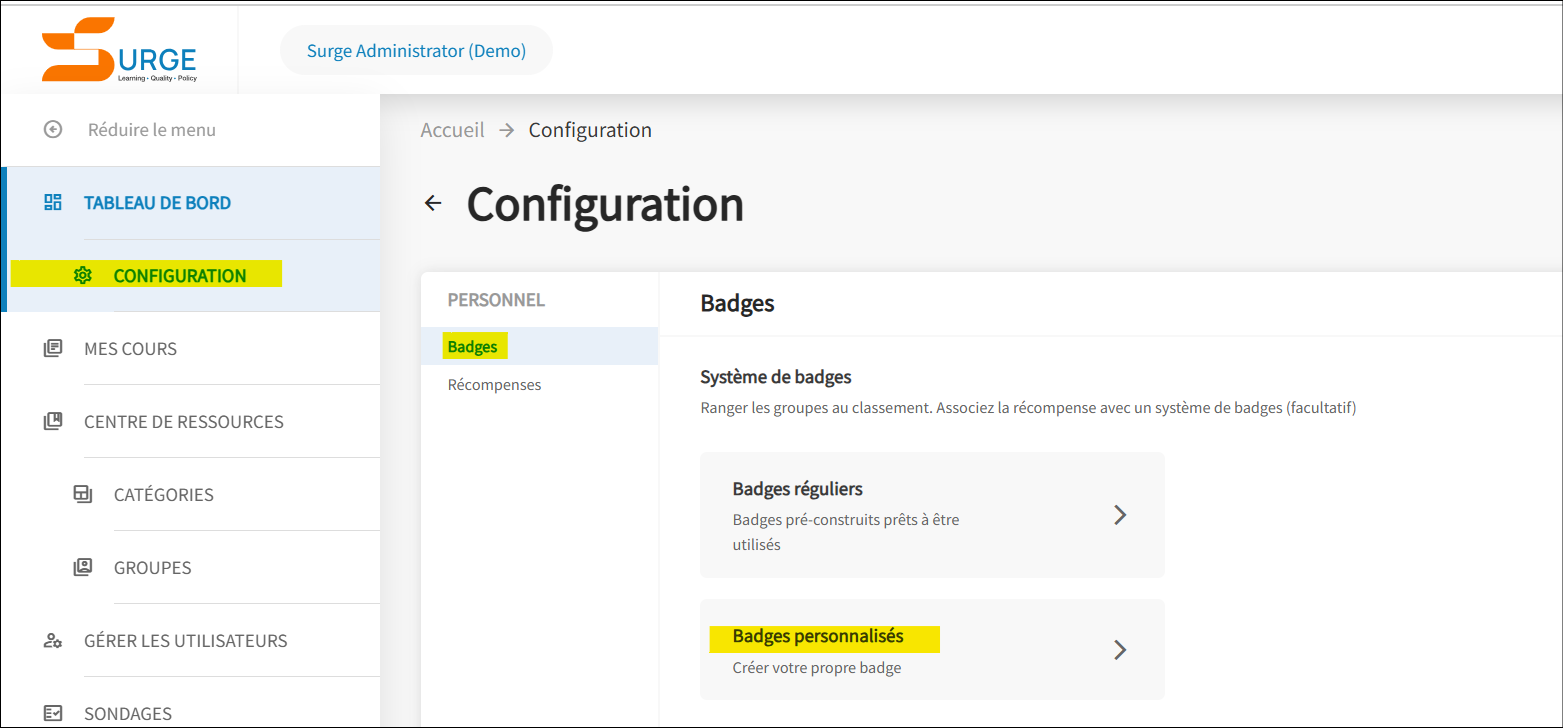
Task: Switch to the Récompenses tab
Action: click(x=494, y=384)
